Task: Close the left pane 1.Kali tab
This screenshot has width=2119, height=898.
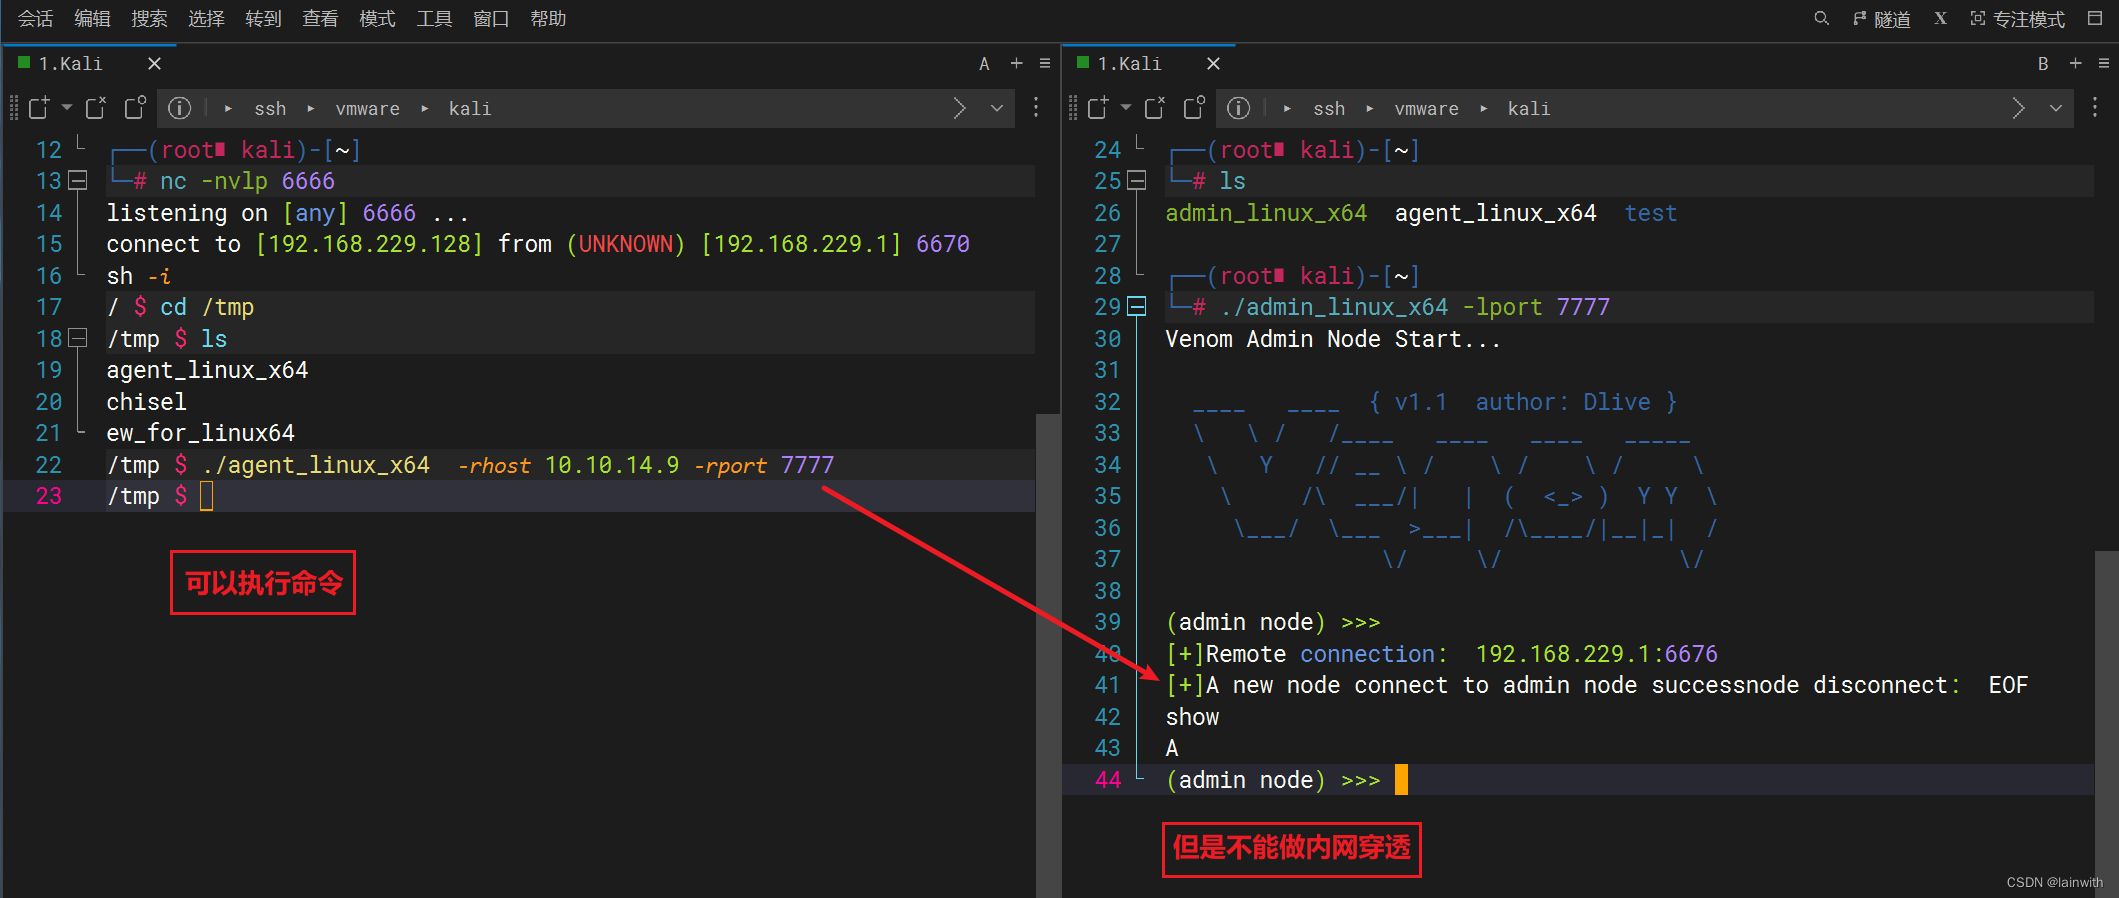Action: (154, 63)
